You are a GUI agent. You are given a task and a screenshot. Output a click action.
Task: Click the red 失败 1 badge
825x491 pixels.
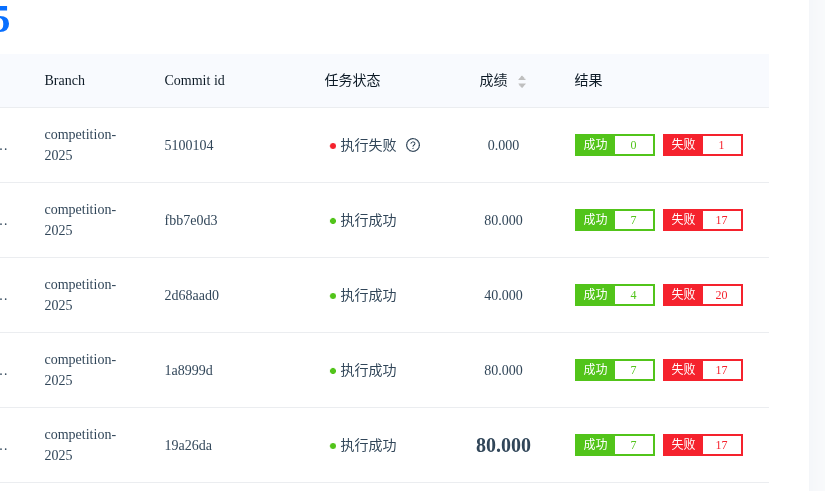pyautogui.click(x=702, y=145)
